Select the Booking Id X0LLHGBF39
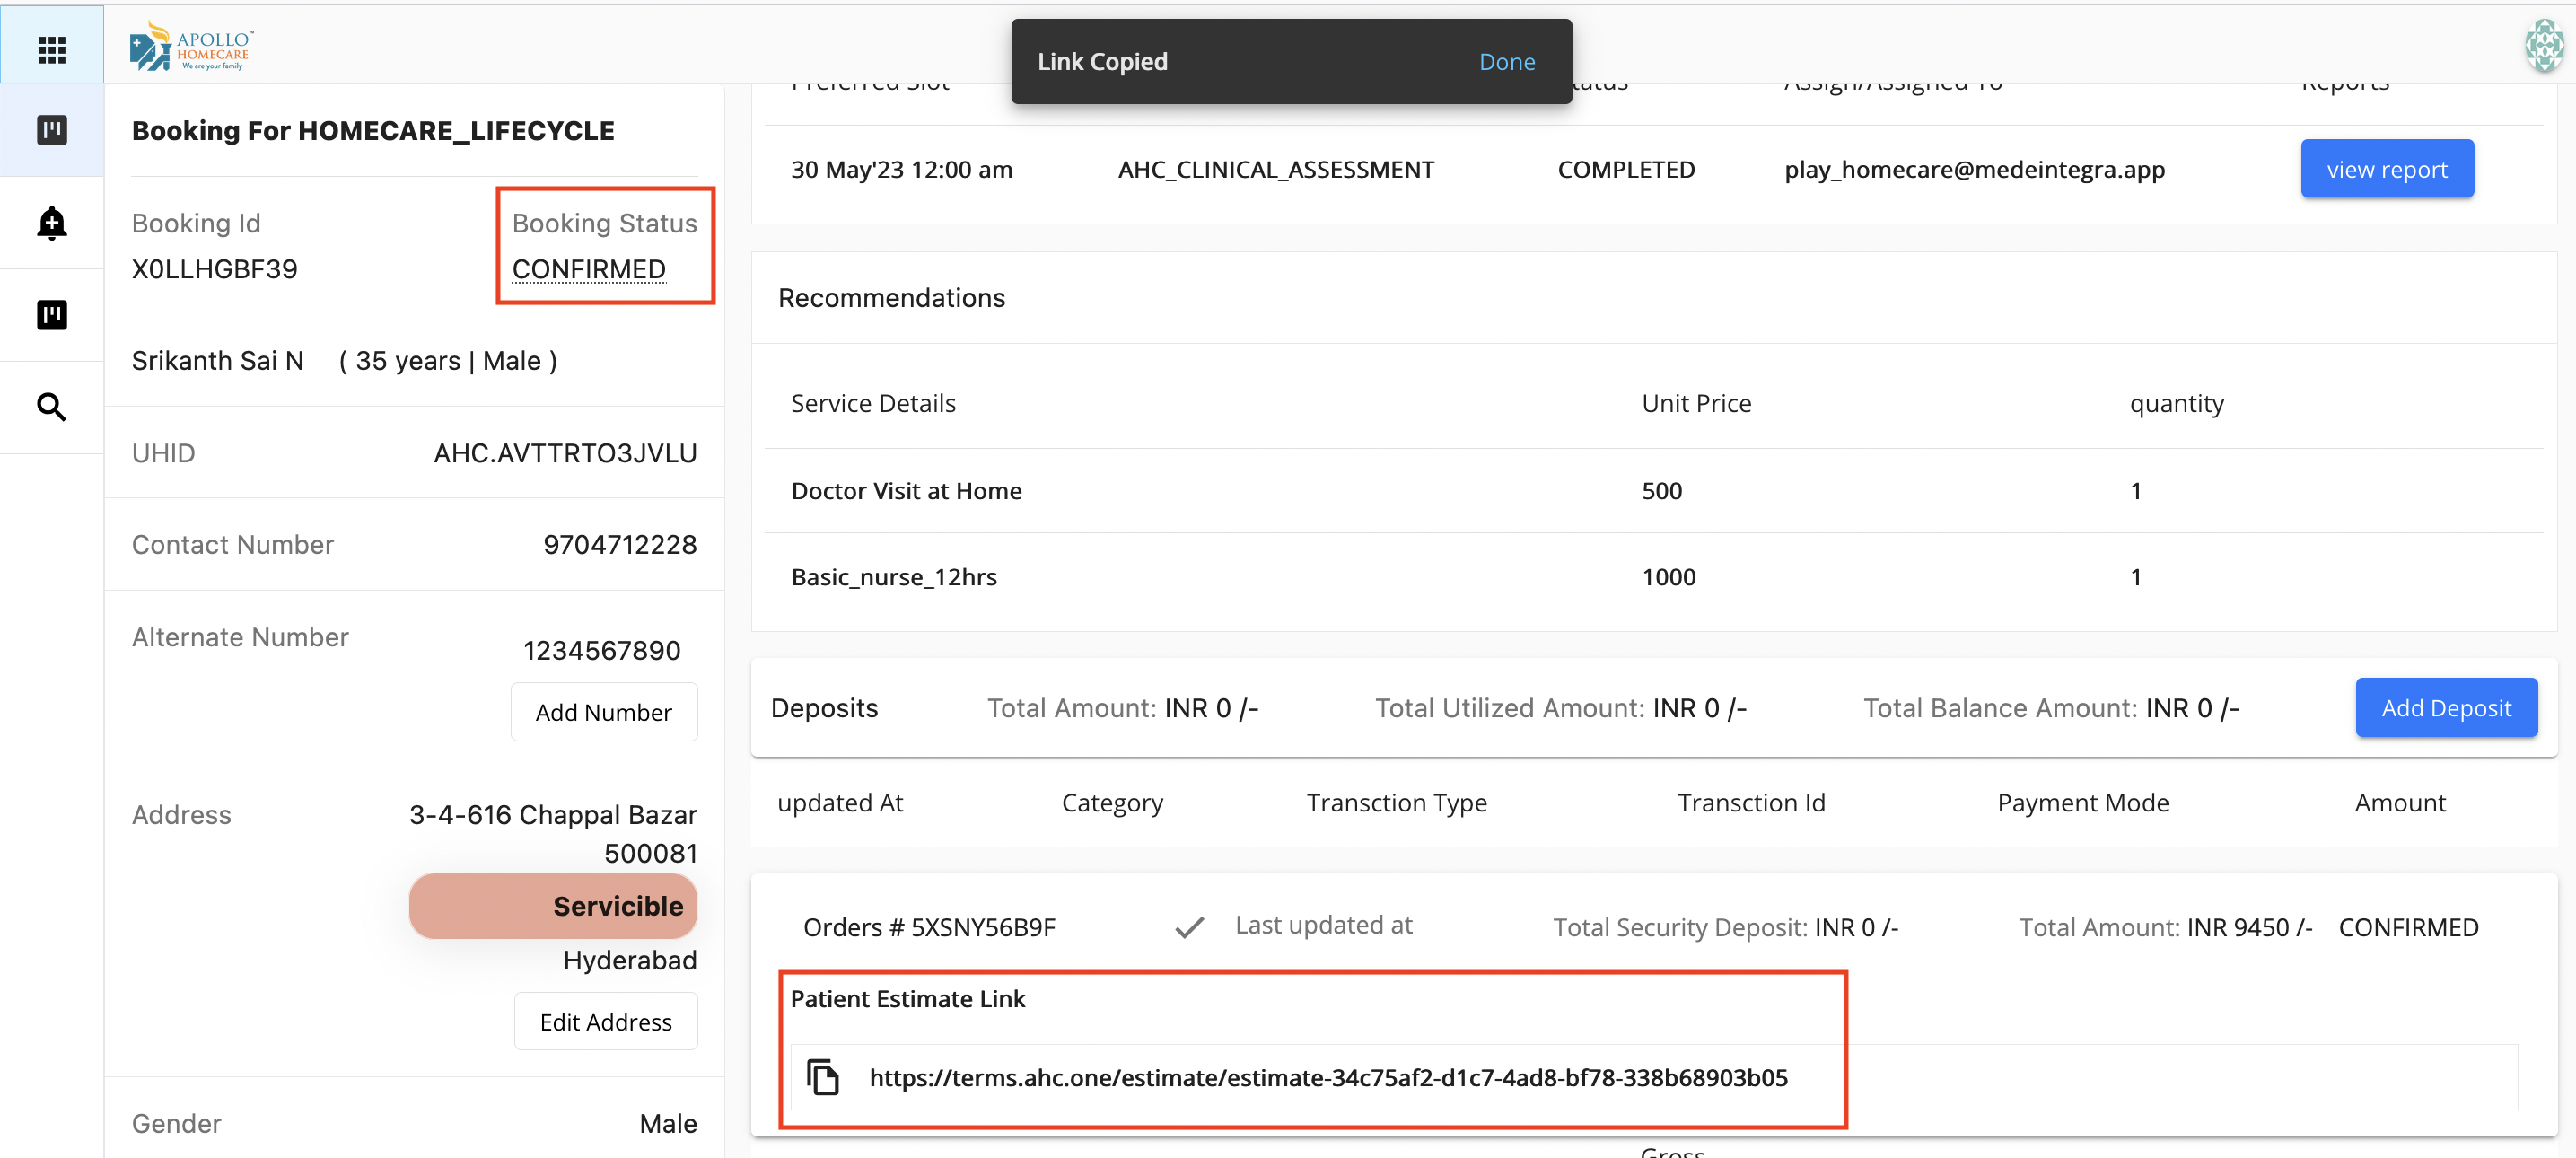Viewport: 2576px width, 1158px height. pos(214,268)
